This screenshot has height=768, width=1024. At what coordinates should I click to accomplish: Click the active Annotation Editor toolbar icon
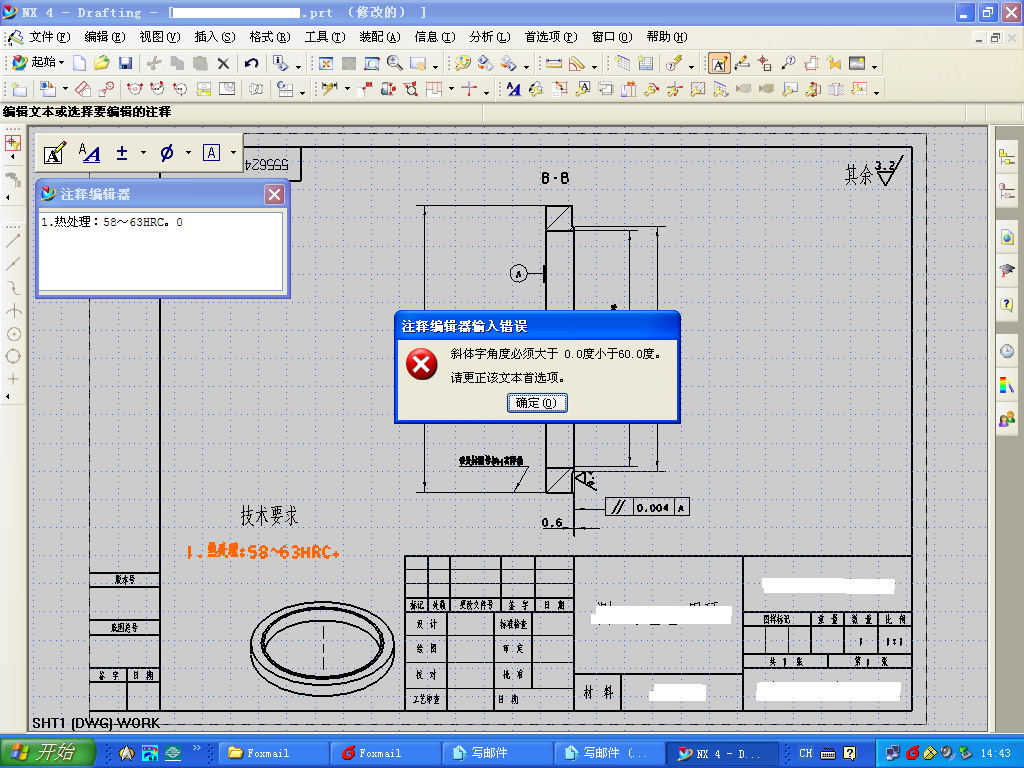[719, 63]
